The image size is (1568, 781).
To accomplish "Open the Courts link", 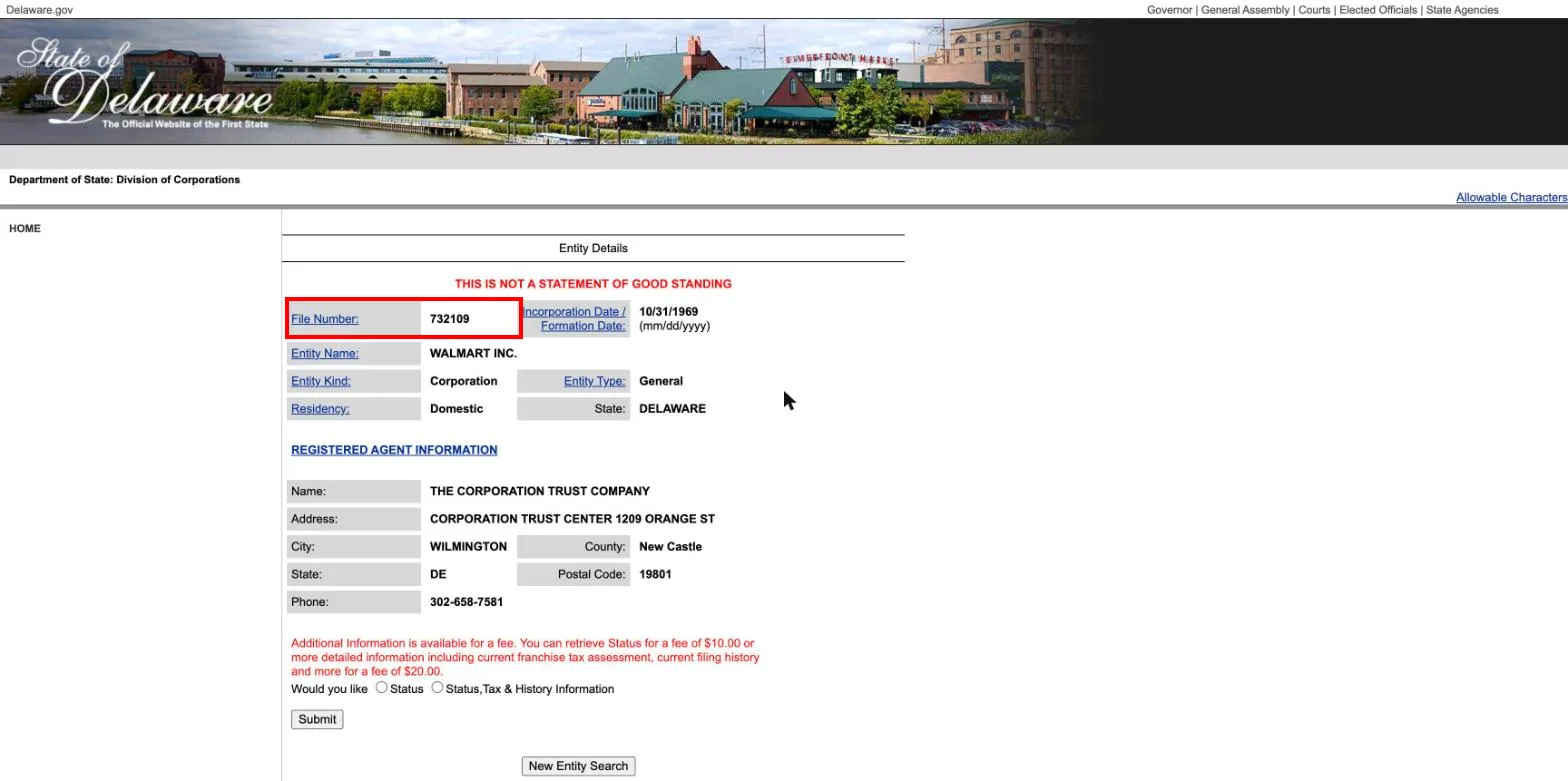I will tap(1314, 10).
